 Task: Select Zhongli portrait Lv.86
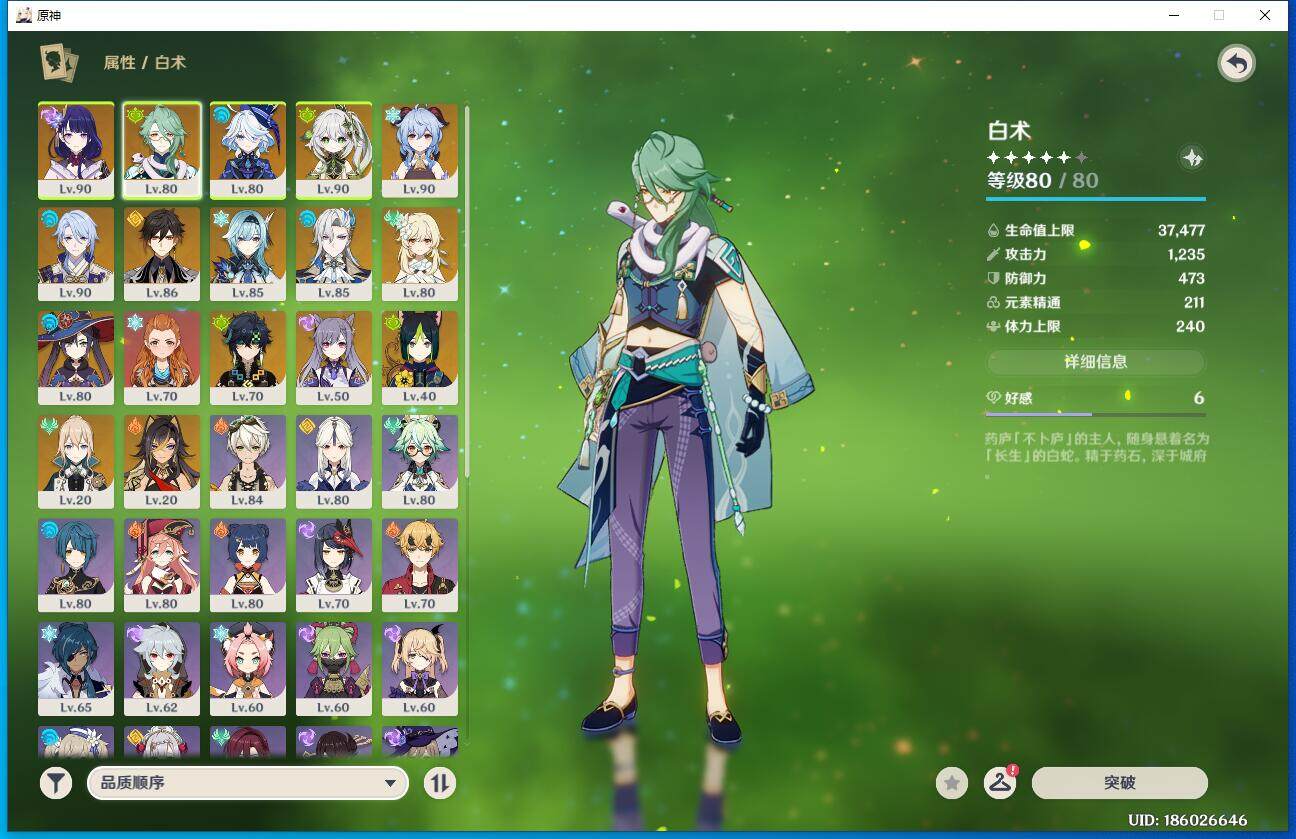162,254
